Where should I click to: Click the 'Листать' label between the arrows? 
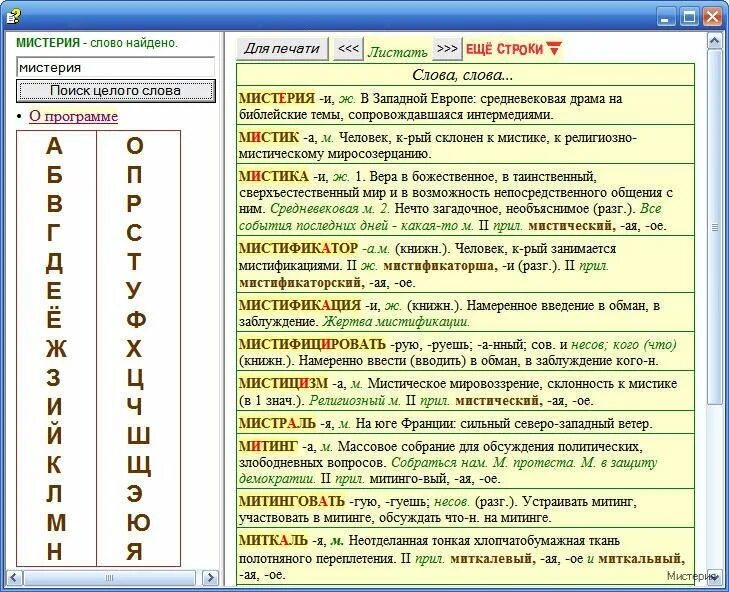point(398,52)
